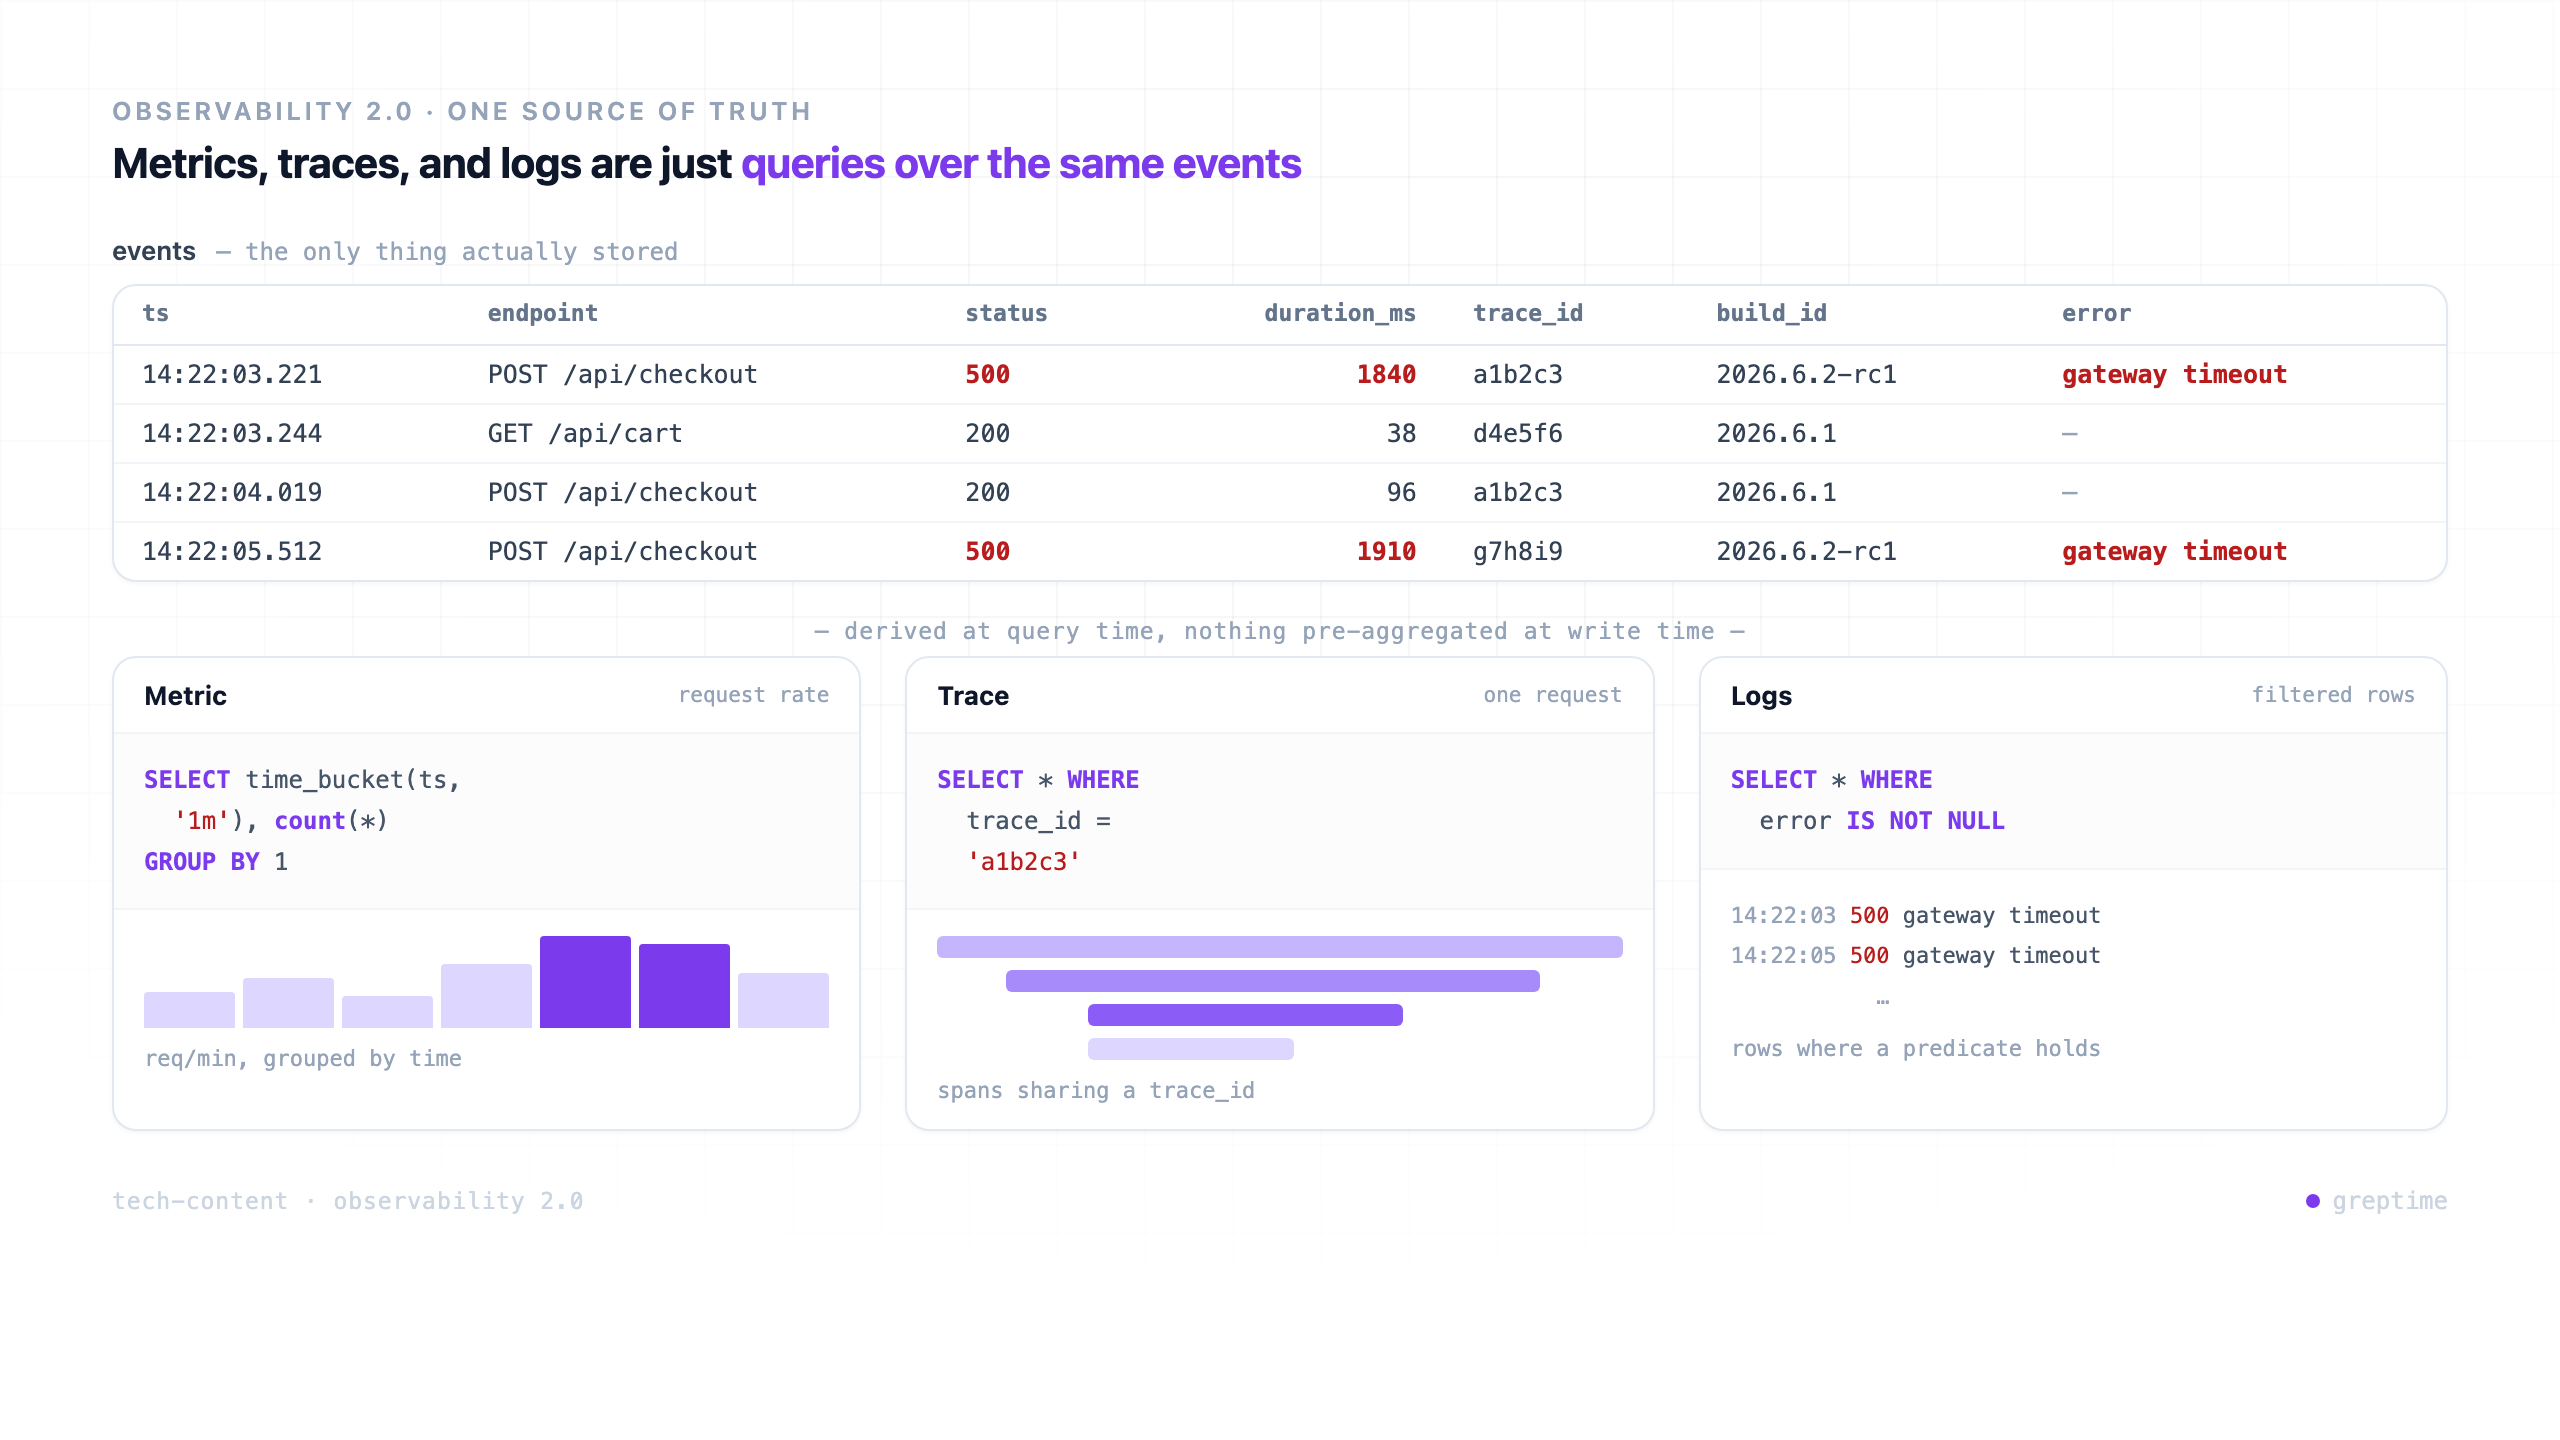Click the 14:22:05 gateway timeout log line
This screenshot has height=1440, width=2560.
(x=1915, y=955)
